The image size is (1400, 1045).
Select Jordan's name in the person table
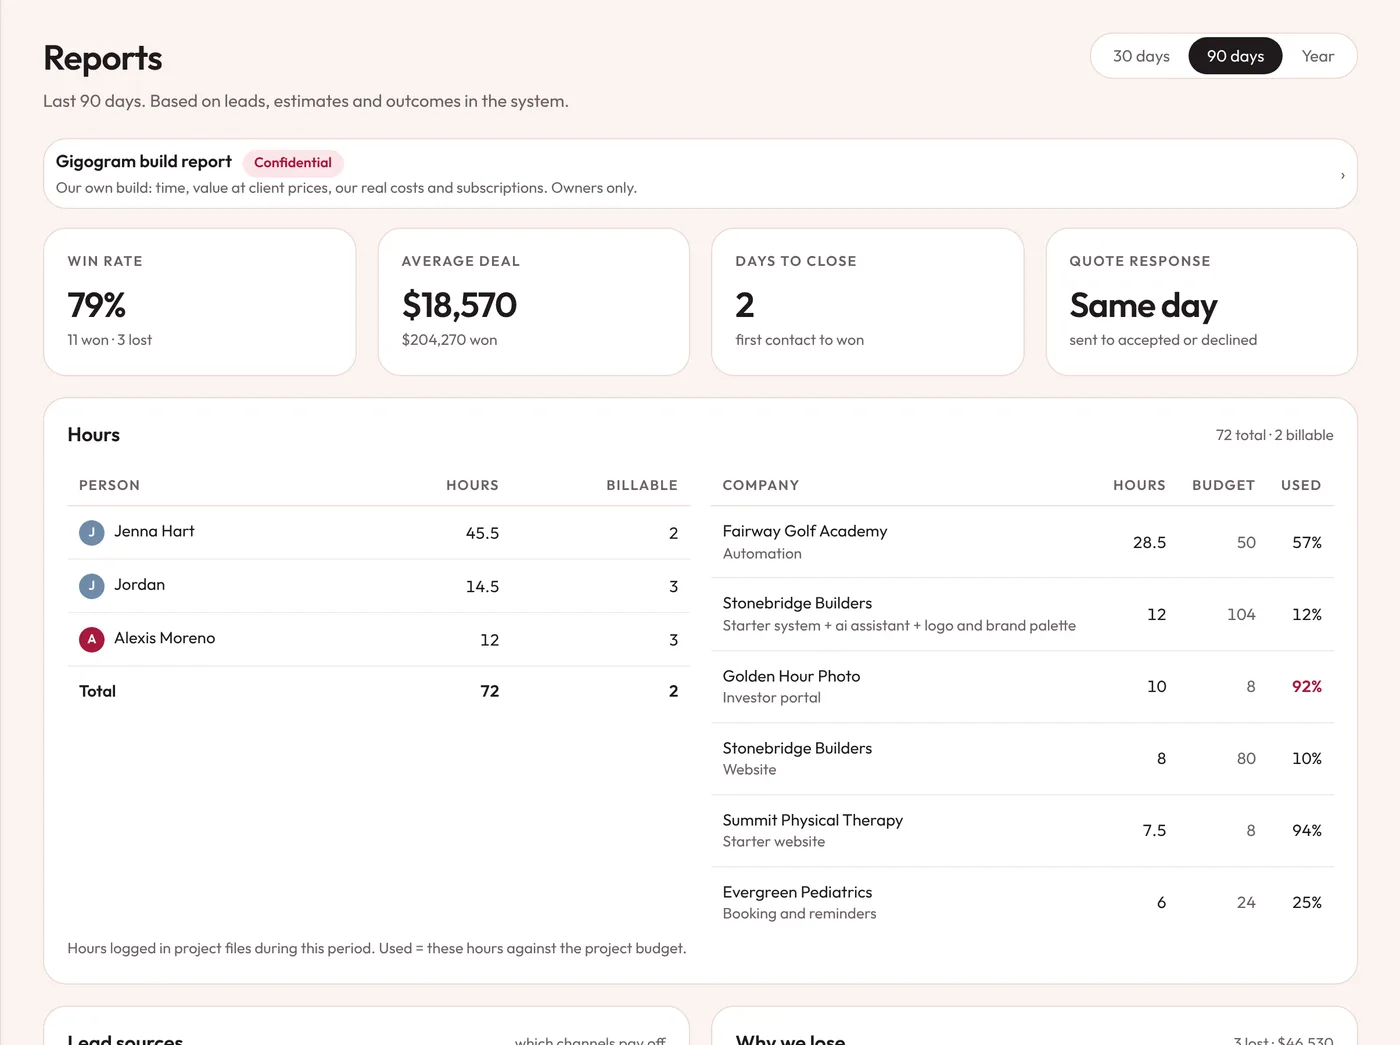[139, 584]
